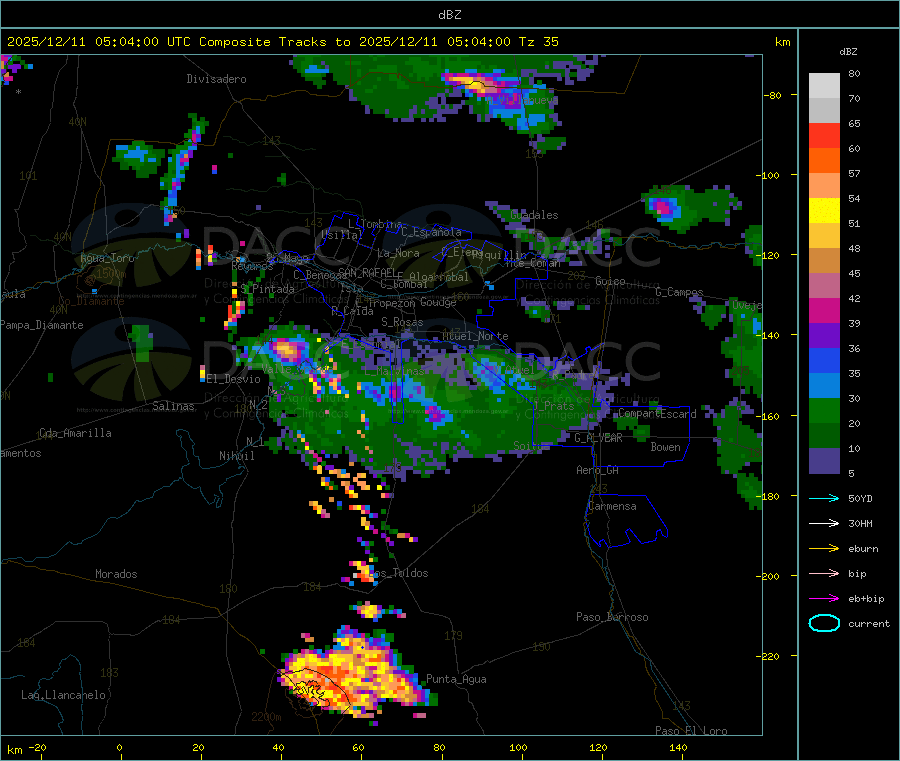Click the G_ALVEAR label

(598, 438)
